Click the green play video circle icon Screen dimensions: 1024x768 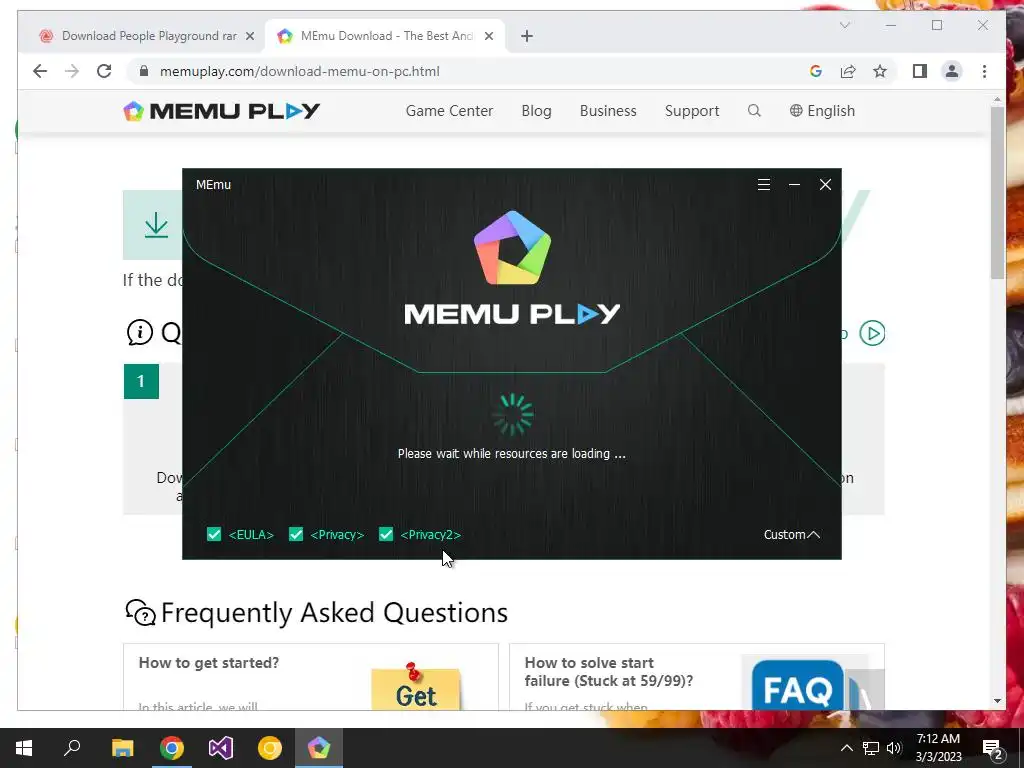pos(872,334)
